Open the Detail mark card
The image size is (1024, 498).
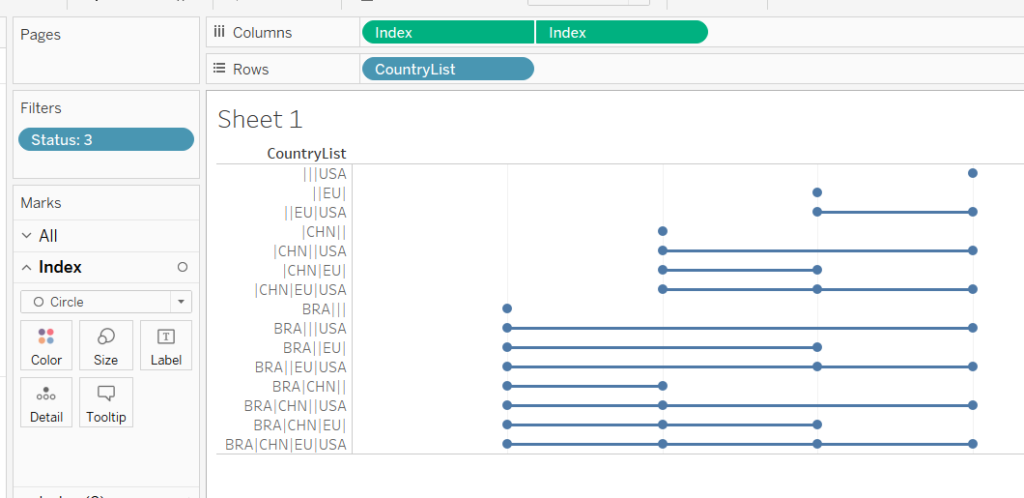tap(46, 402)
